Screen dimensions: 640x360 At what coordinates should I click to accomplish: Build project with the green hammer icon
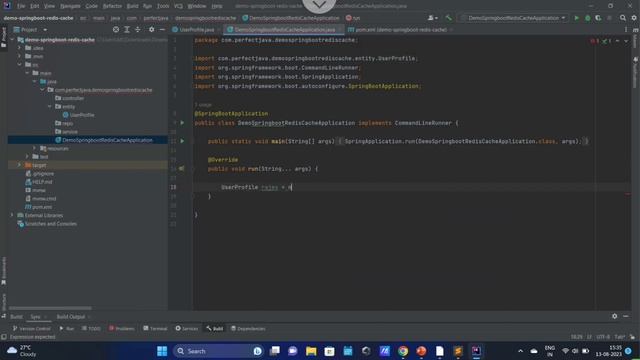tap(449, 18)
